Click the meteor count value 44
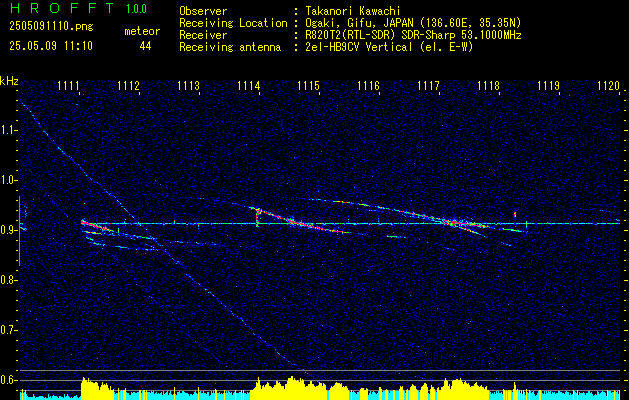The image size is (629, 400). click(145, 46)
